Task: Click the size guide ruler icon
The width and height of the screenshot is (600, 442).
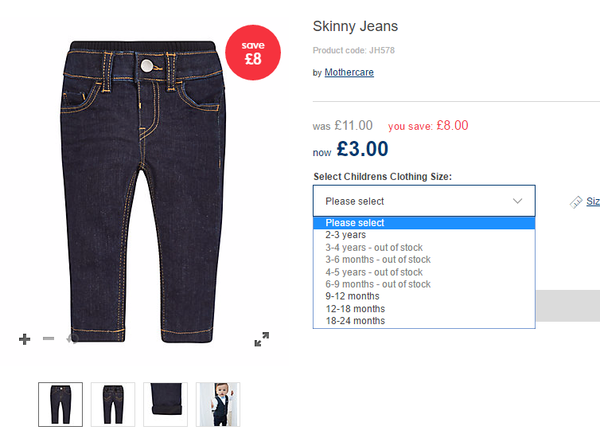Action: 576,202
